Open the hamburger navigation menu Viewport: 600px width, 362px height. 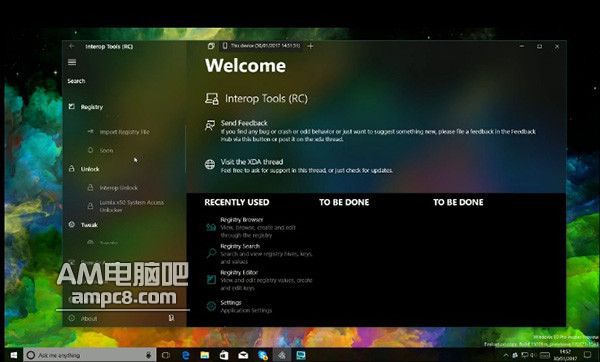click(x=72, y=62)
